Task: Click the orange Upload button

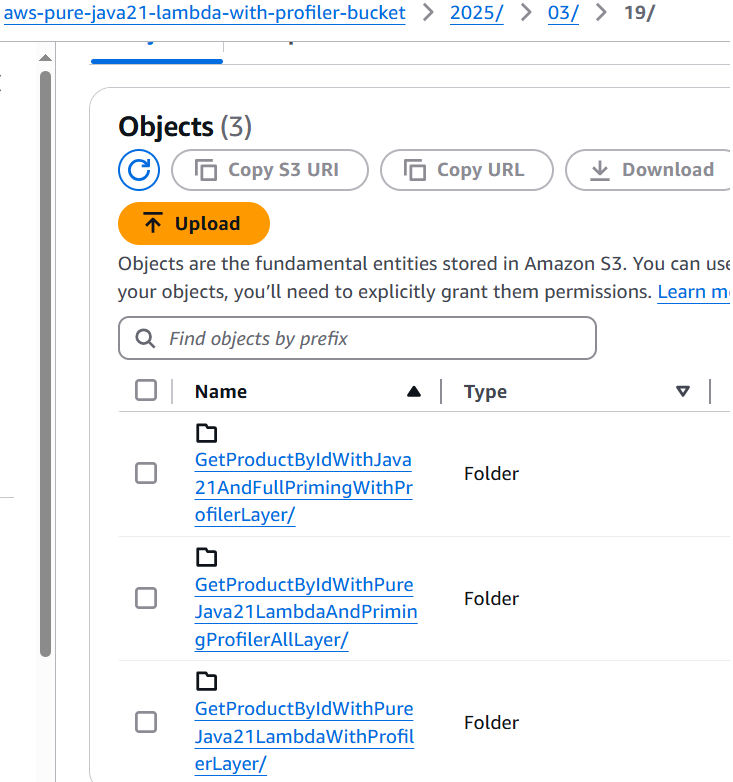Action: click(x=194, y=223)
